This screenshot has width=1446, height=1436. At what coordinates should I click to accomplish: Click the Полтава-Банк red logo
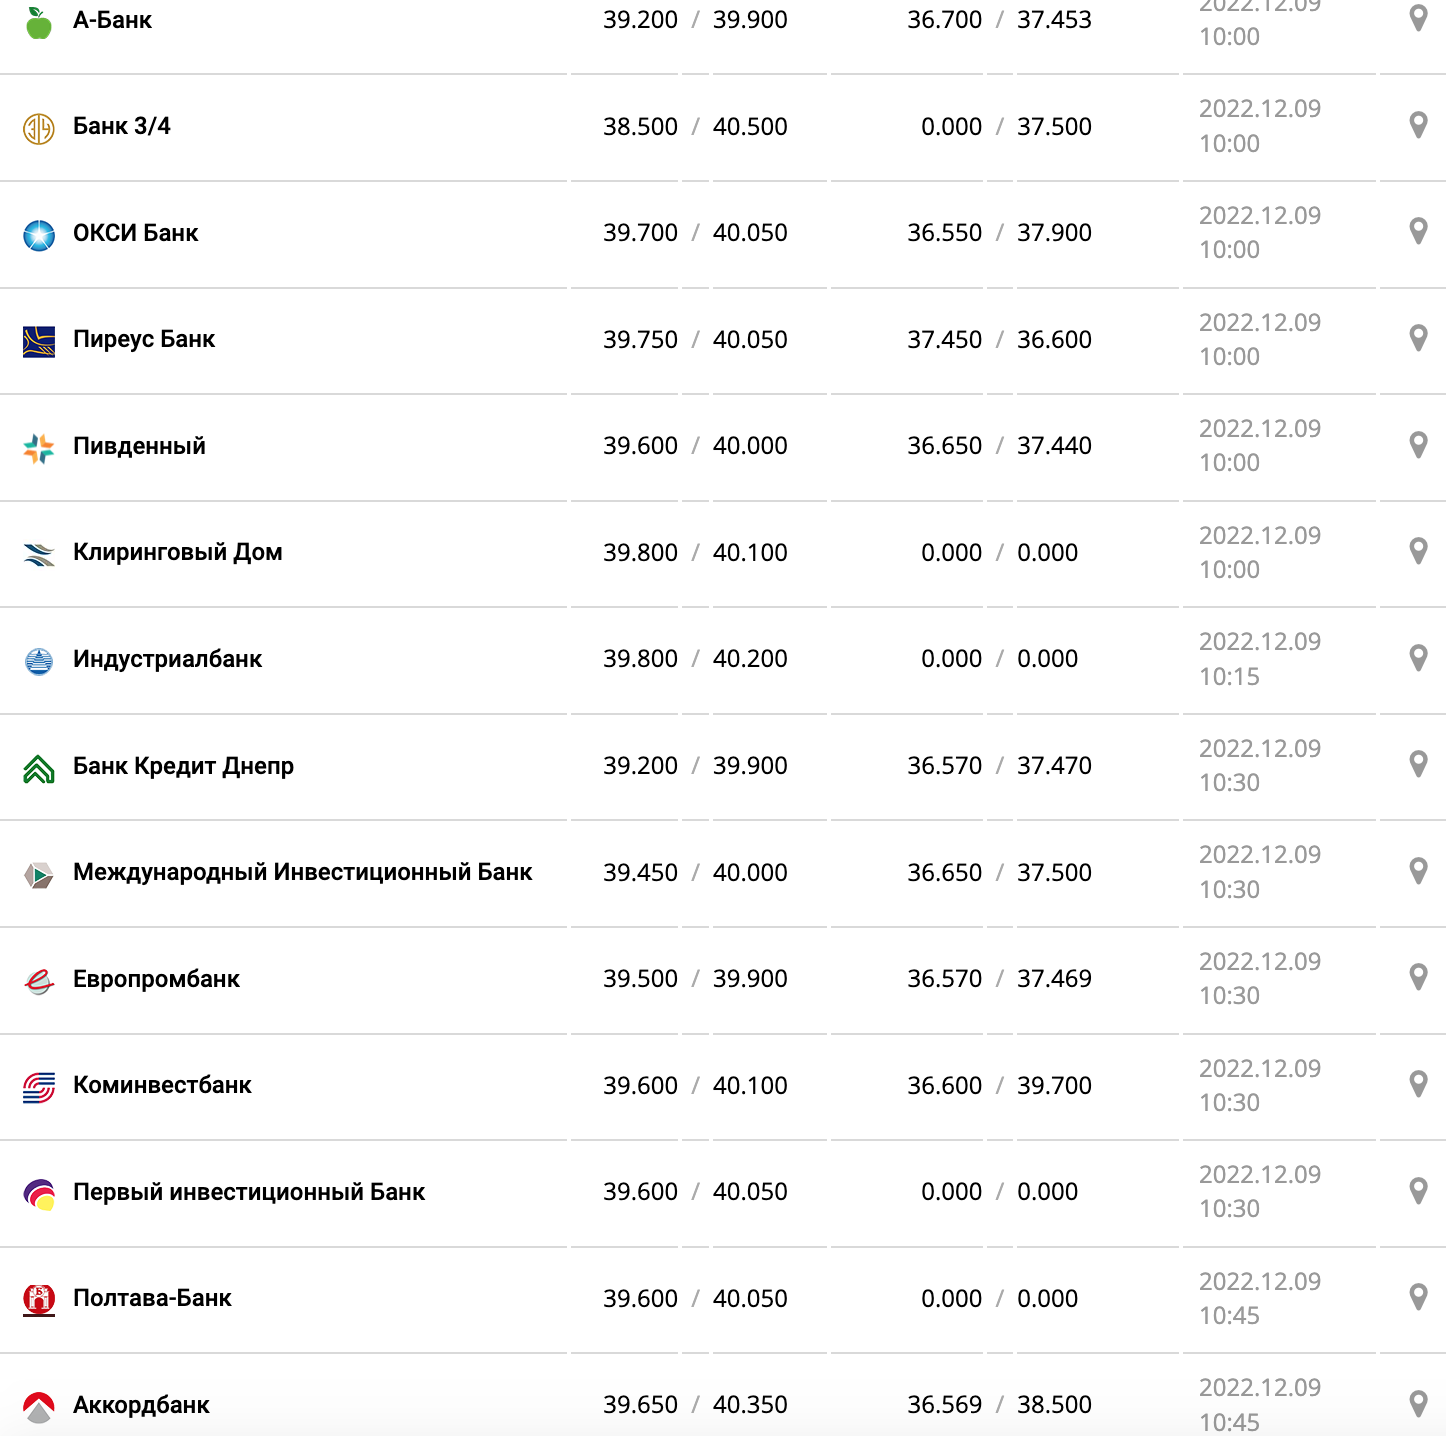39,1300
